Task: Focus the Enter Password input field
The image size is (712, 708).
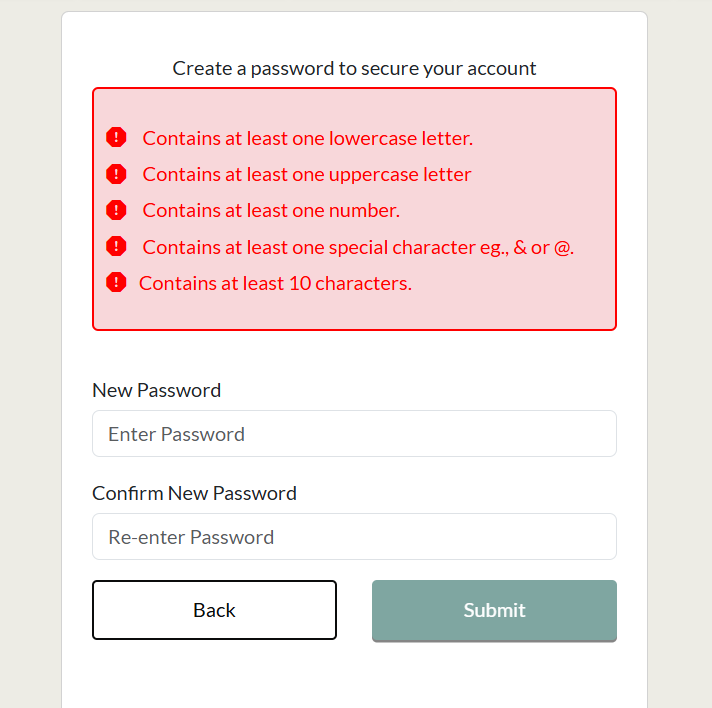Action: (x=354, y=434)
